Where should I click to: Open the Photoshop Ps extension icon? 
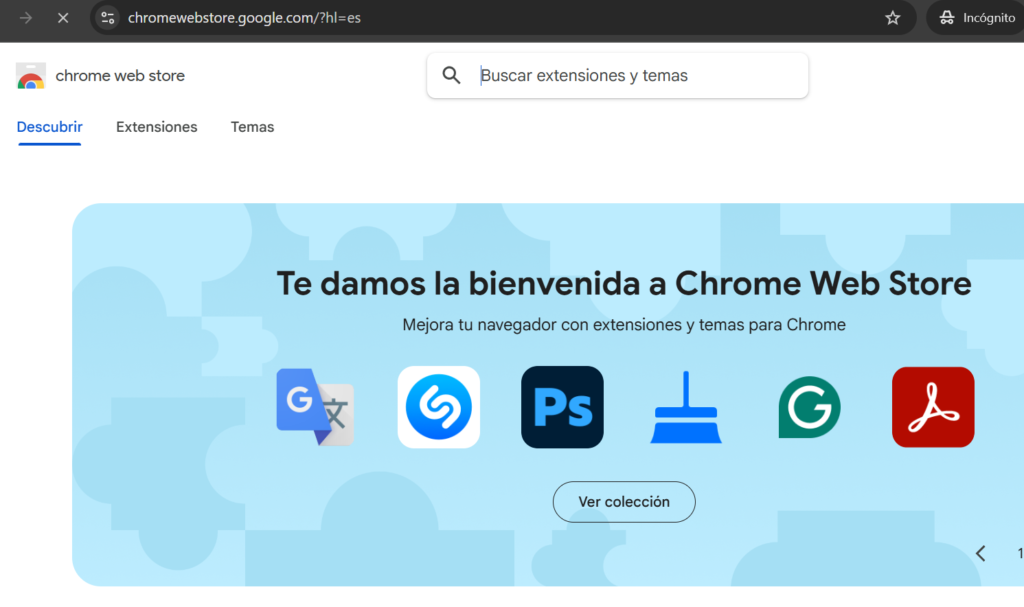coord(562,407)
